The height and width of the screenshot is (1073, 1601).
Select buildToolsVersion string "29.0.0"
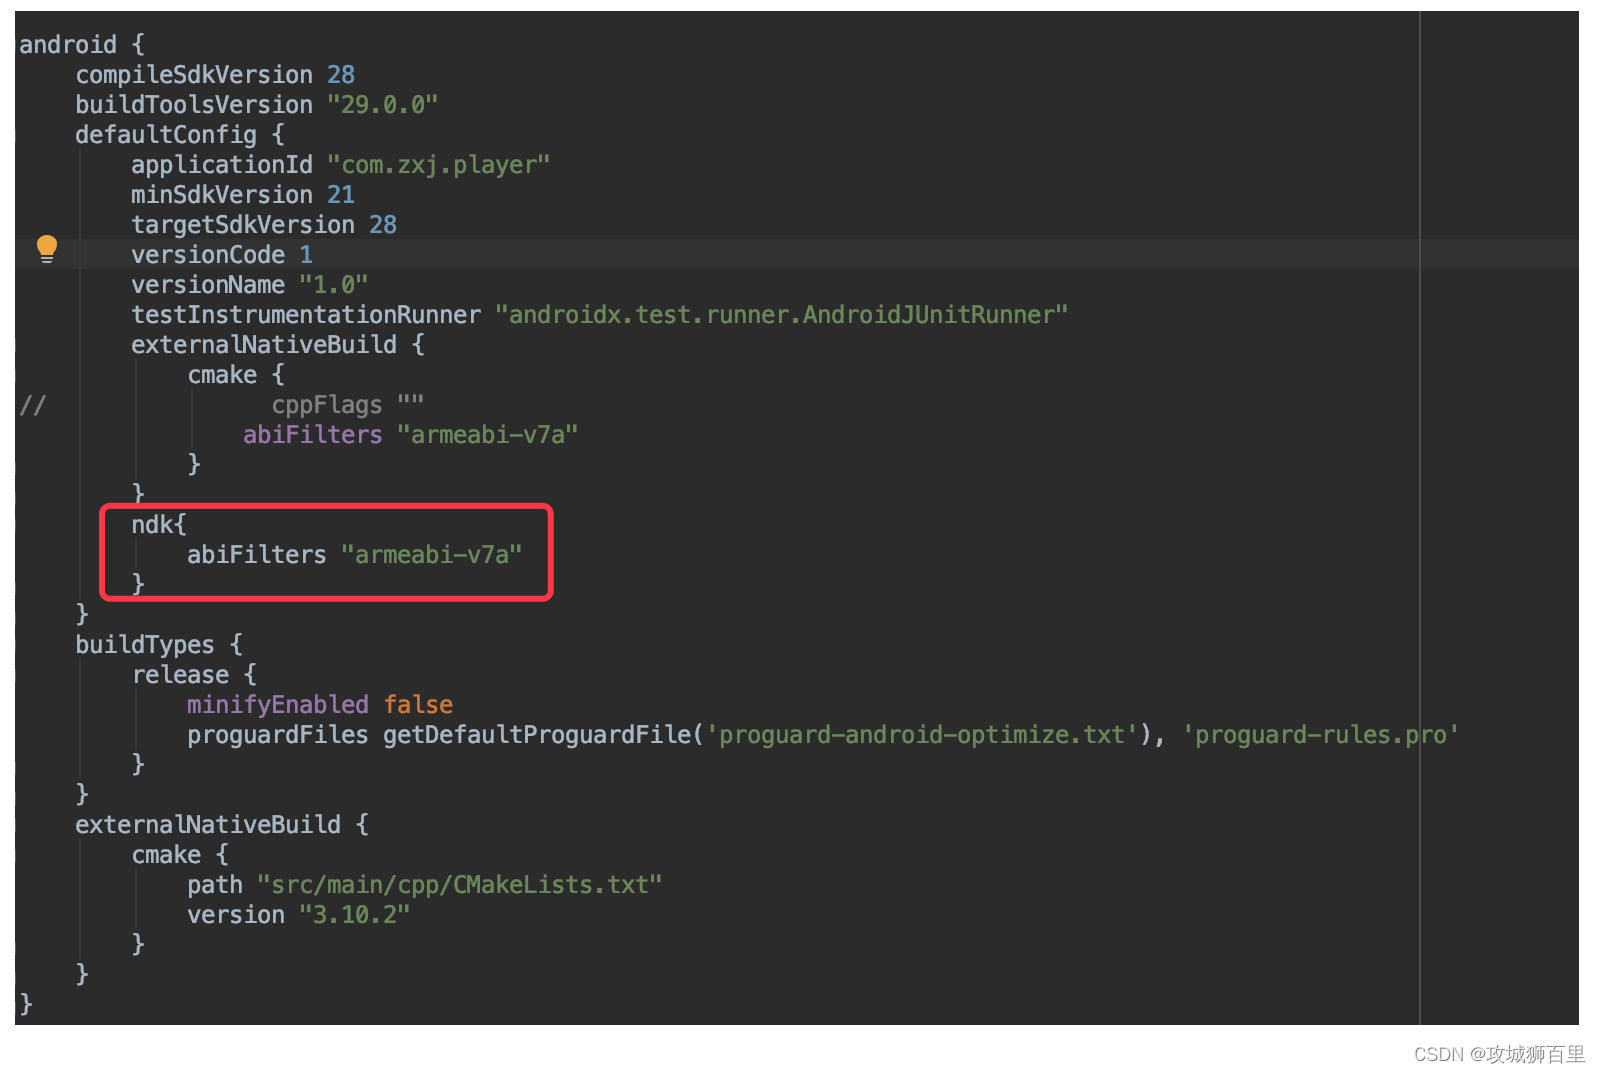tap(383, 105)
